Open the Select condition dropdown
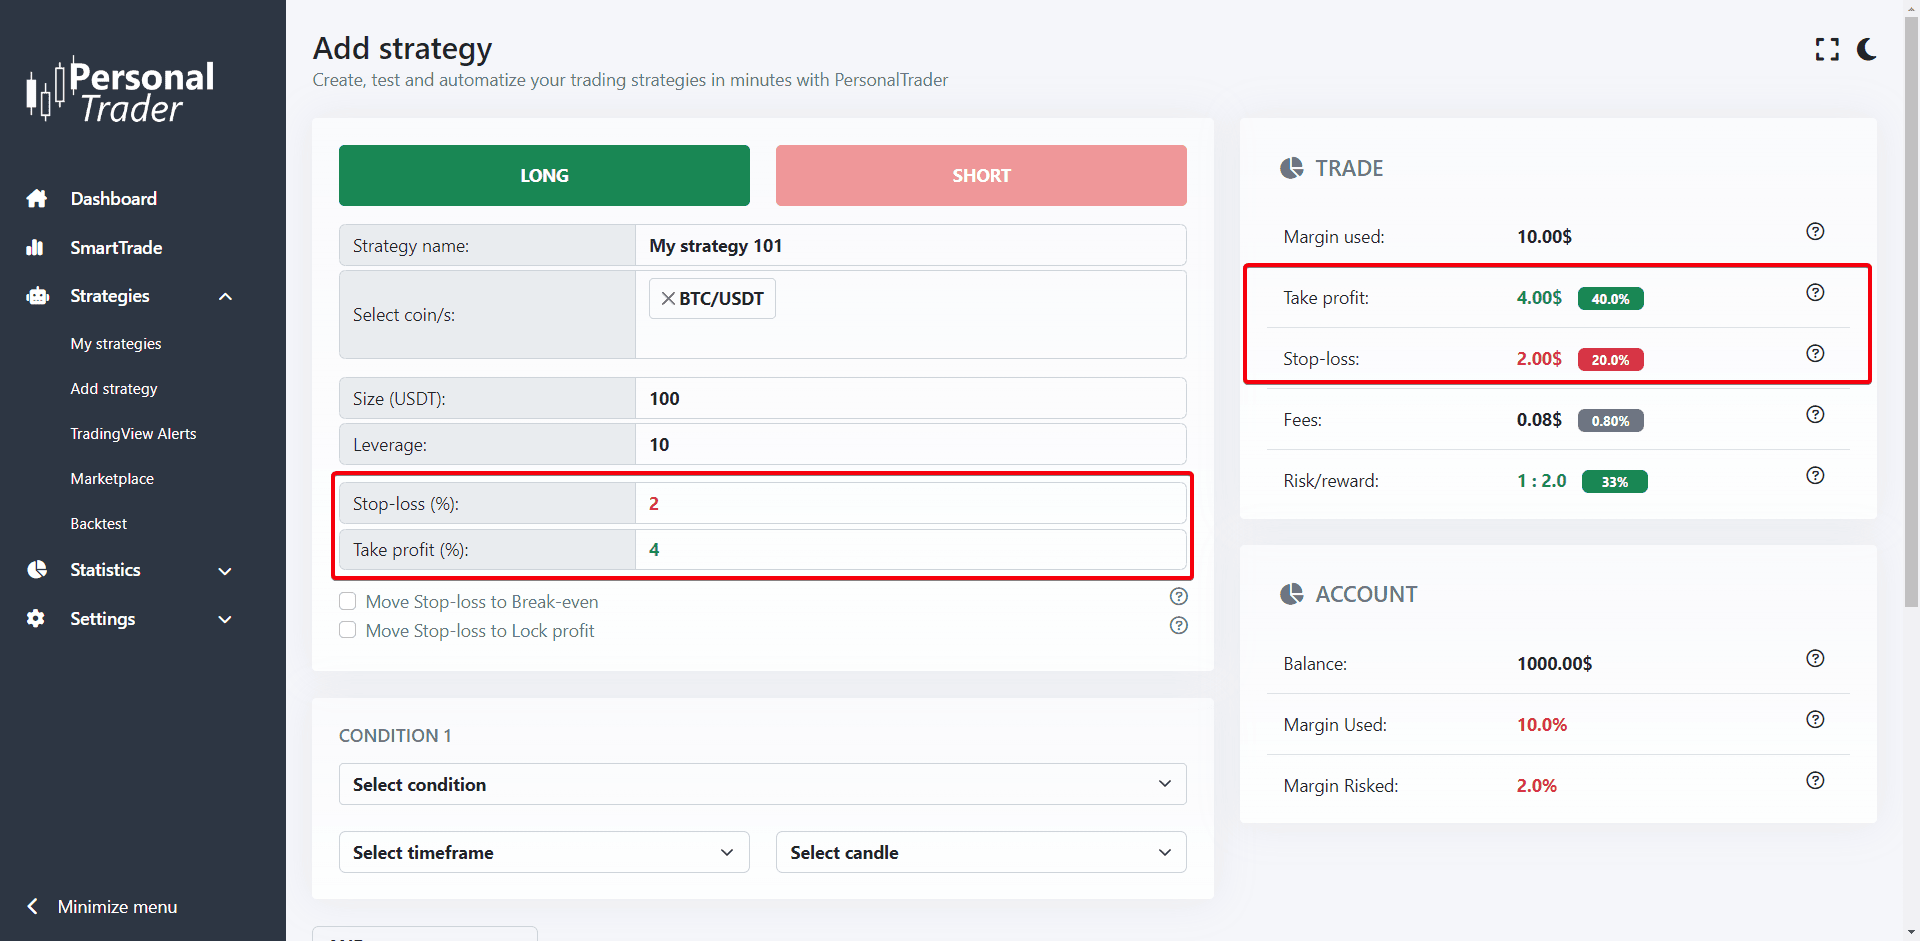Screen dimensions: 1920x941 coord(762,784)
